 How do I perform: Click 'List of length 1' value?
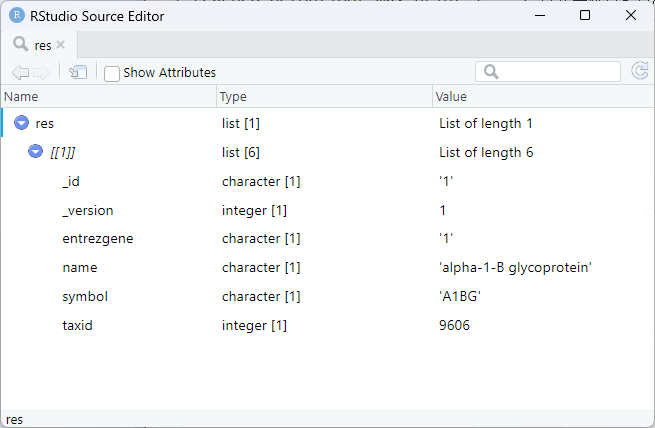click(486, 124)
